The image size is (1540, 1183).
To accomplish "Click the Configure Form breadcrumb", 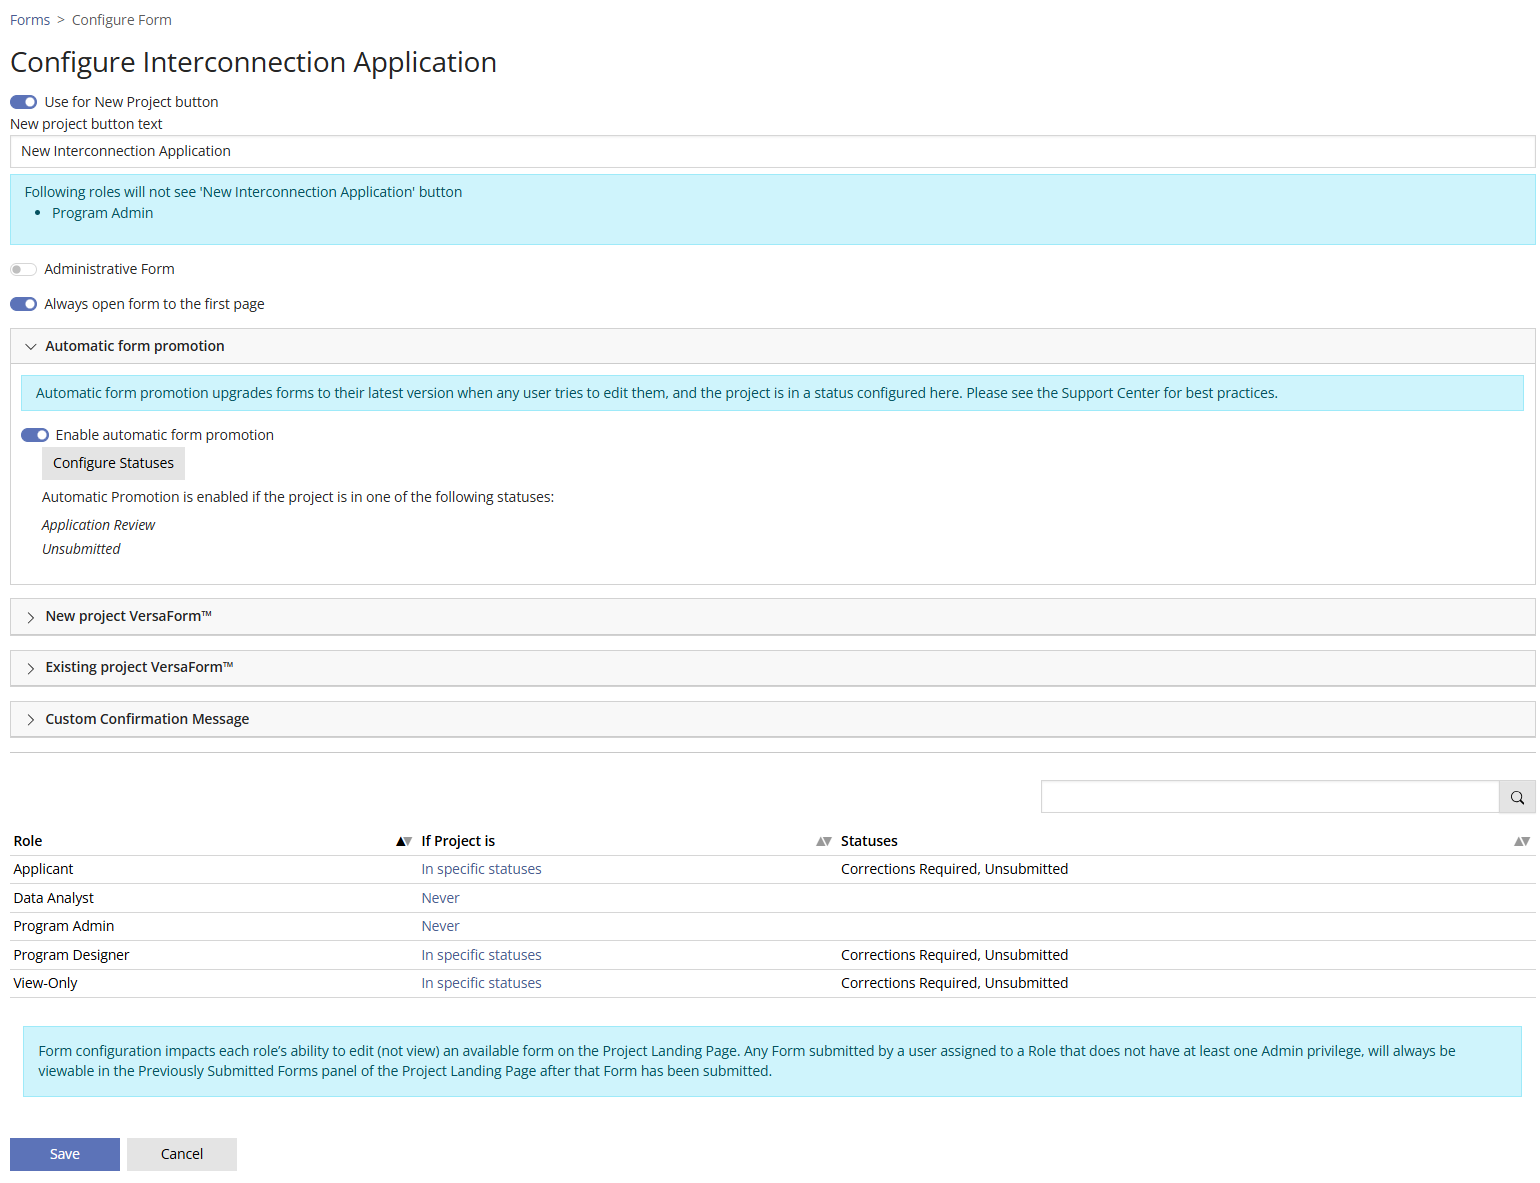I will tap(121, 19).
